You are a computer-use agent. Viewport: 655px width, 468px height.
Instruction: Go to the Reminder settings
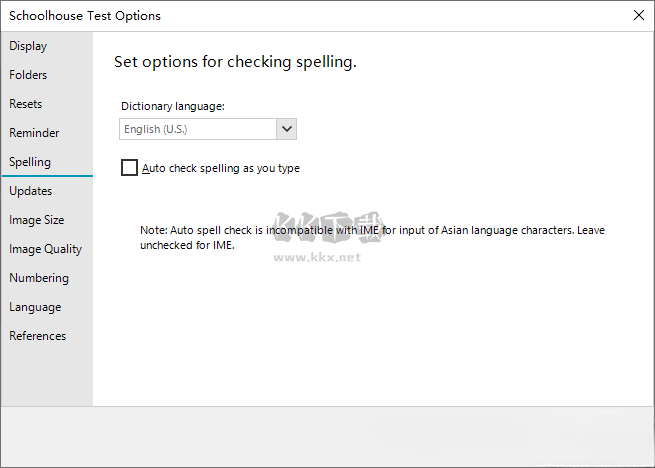point(34,133)
